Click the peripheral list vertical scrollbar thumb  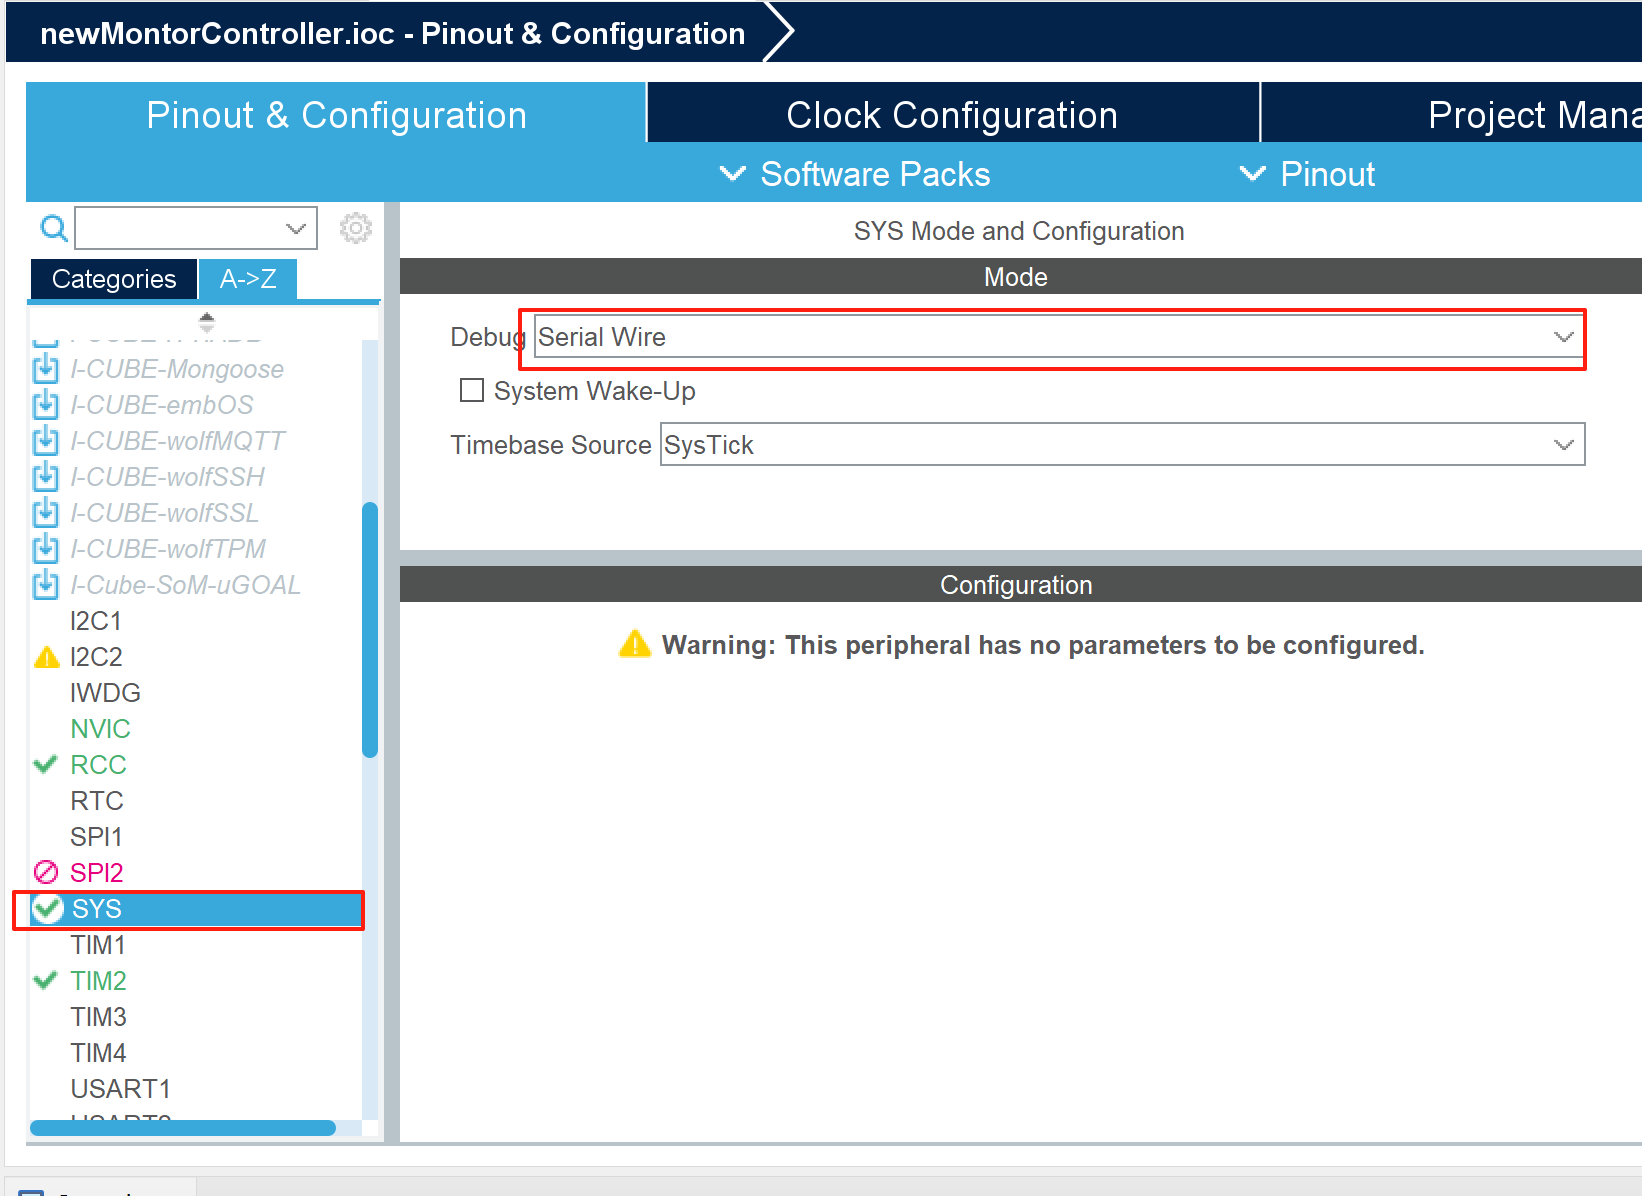click(370, 630)
